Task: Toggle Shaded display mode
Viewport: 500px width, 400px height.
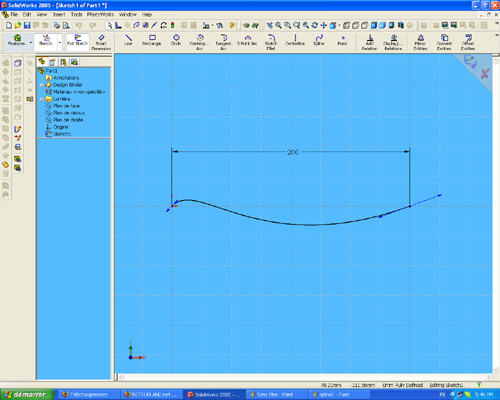Action: pyautogui.click(x=383, y=25)
